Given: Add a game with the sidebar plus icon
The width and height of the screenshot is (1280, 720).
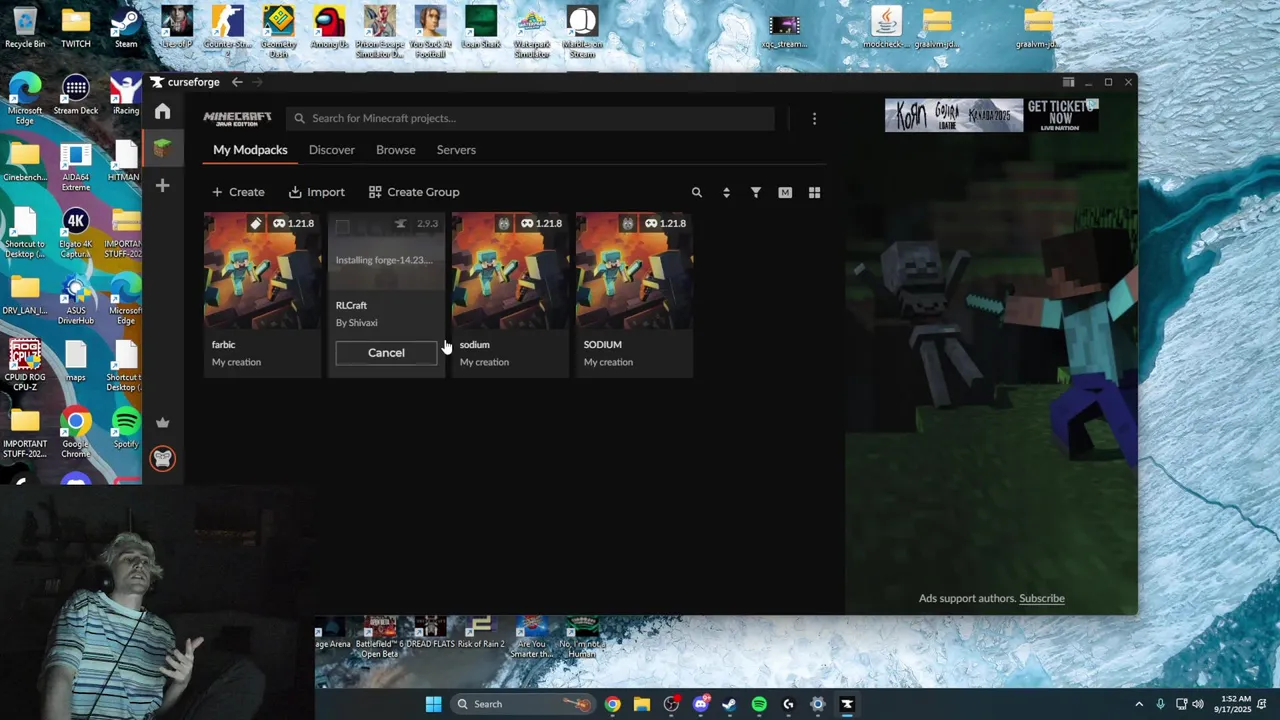Looking at the screenshot, I should 162,185.
